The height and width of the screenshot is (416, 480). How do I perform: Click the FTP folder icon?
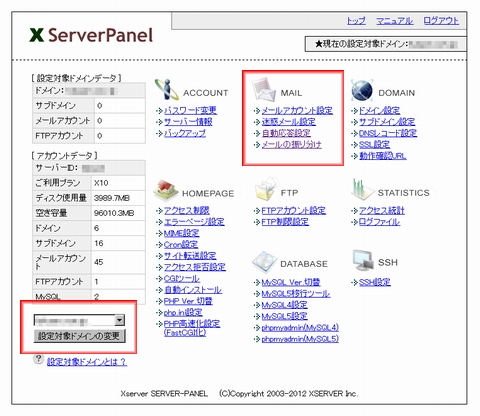266,189
